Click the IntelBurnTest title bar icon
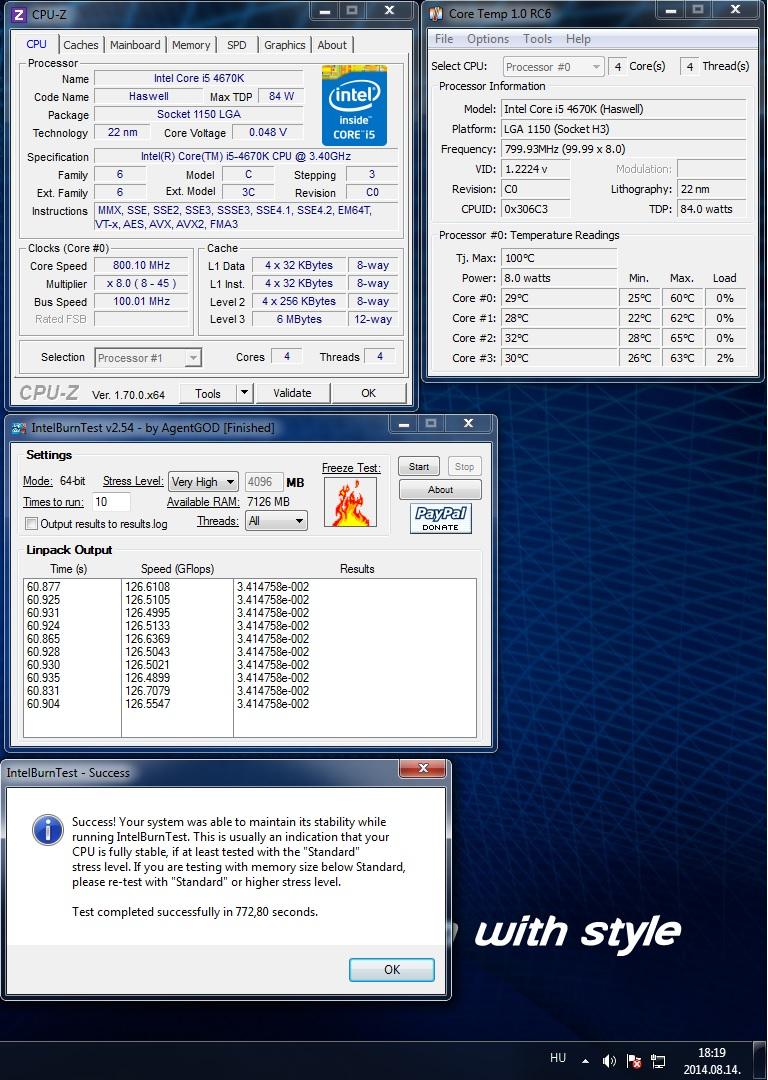Image resolution: width=768 pixels, height=1080 pixels. click(20, 428)
